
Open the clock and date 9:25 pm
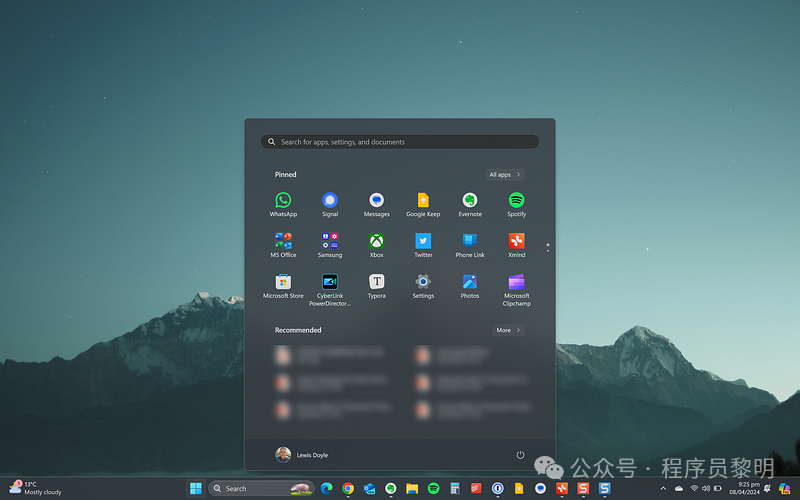pyautogui.click(x=744, y=488)
